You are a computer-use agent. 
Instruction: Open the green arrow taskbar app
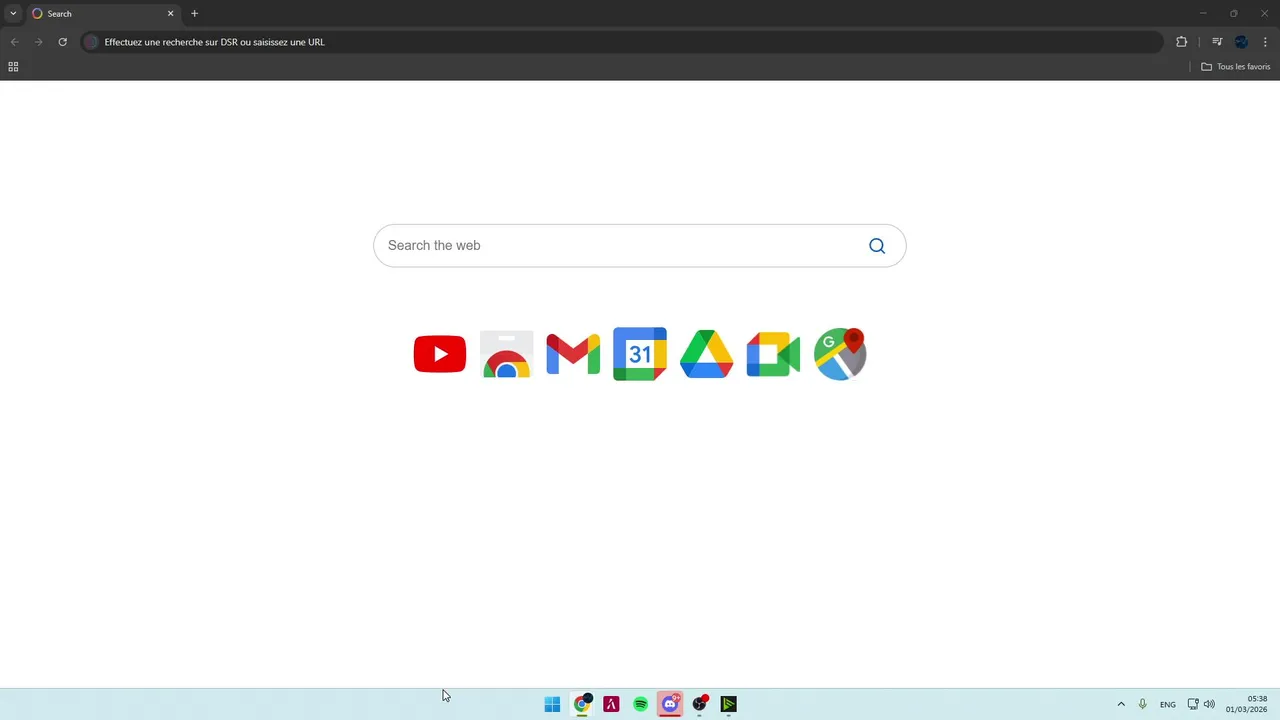[729, 704]
